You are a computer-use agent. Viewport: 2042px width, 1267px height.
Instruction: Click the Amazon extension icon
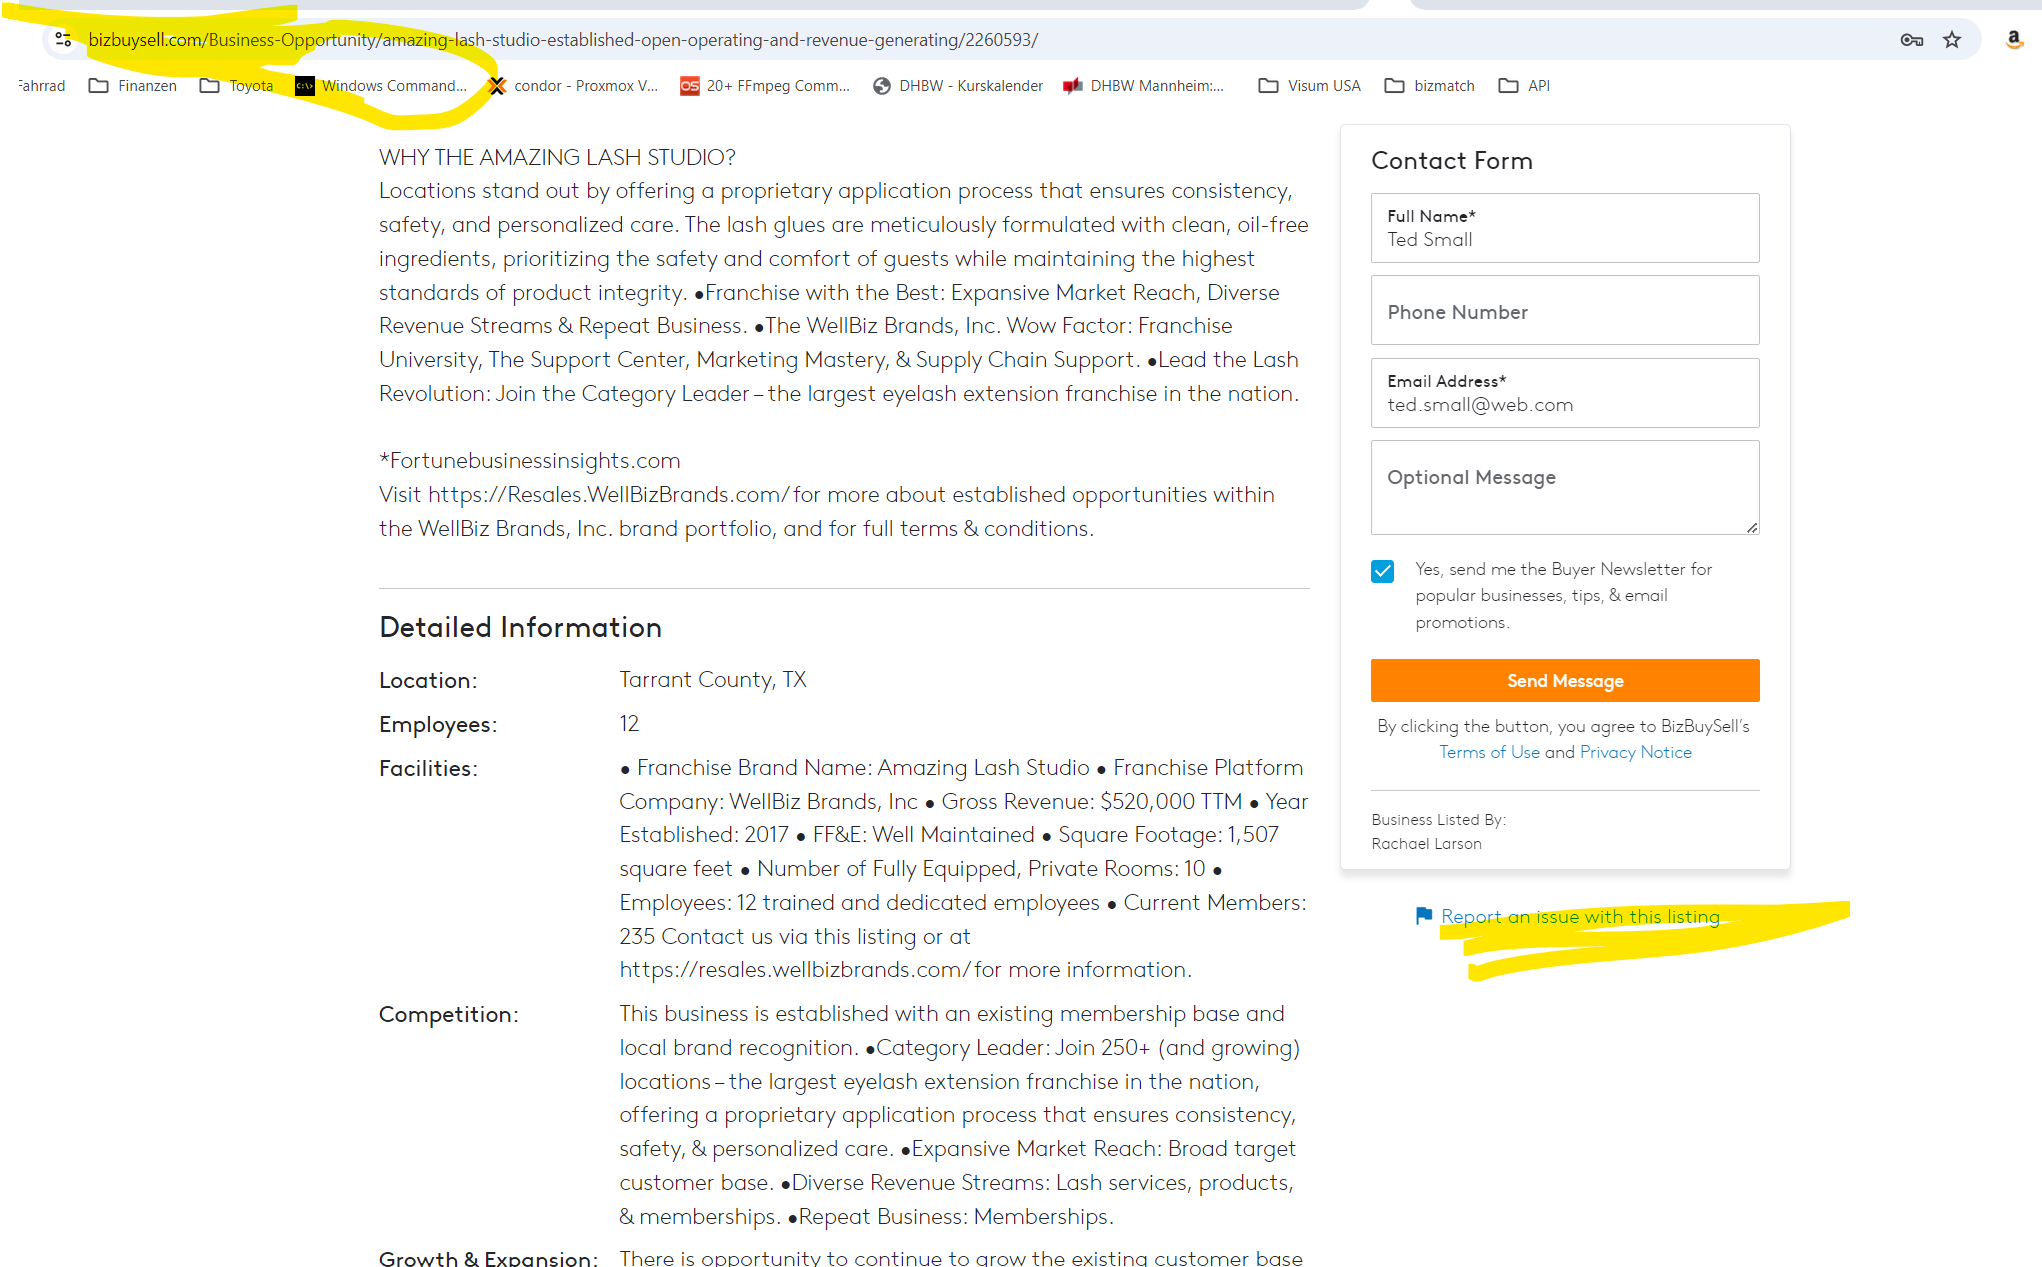tap(2014, 40)
